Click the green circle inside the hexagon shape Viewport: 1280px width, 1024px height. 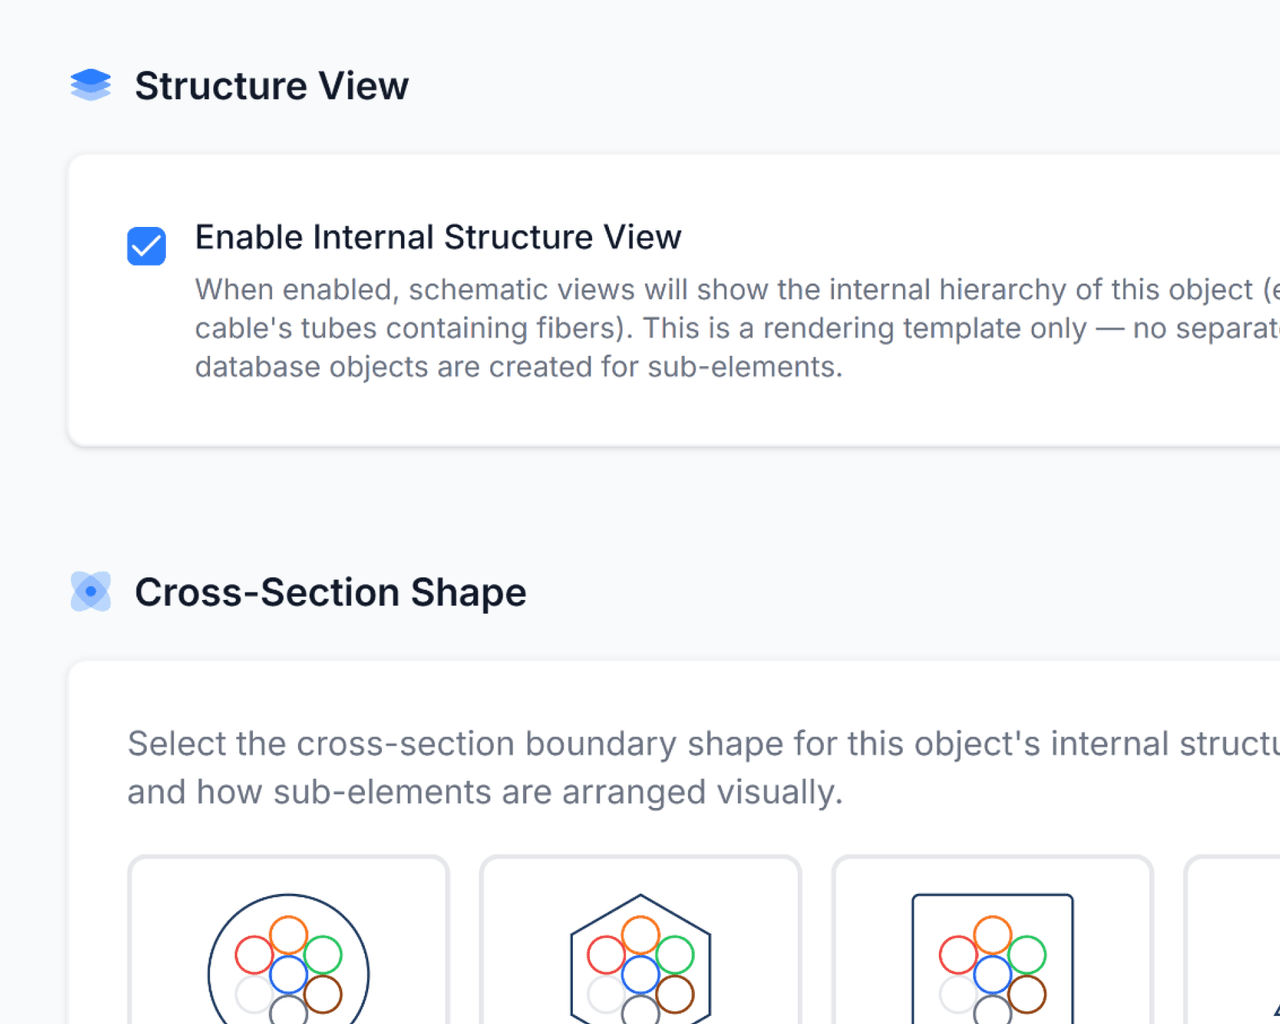pos(675,954)
